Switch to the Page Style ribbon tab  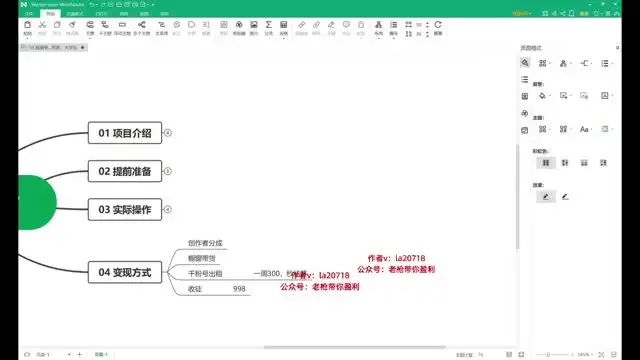(75, 13)
